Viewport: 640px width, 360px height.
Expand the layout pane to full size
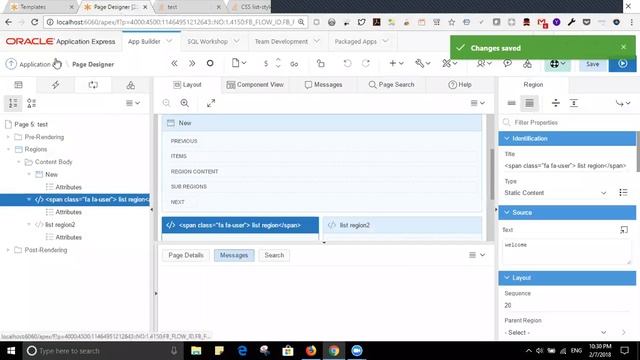coord(211,103)
